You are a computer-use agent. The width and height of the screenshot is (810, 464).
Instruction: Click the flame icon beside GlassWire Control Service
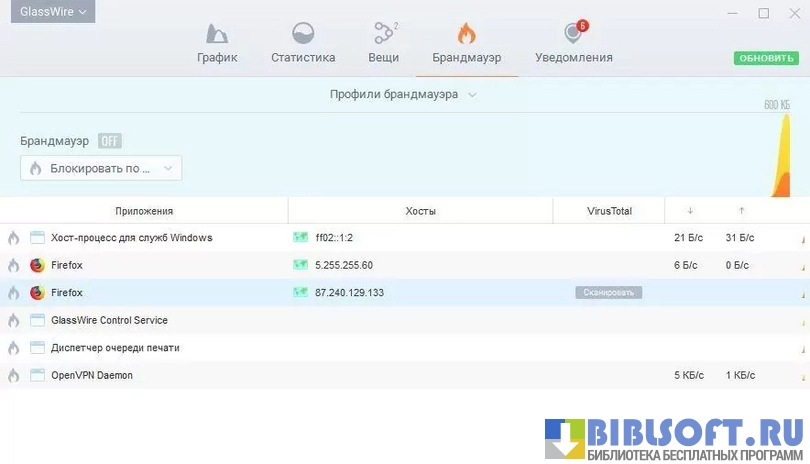click(13, 321)
